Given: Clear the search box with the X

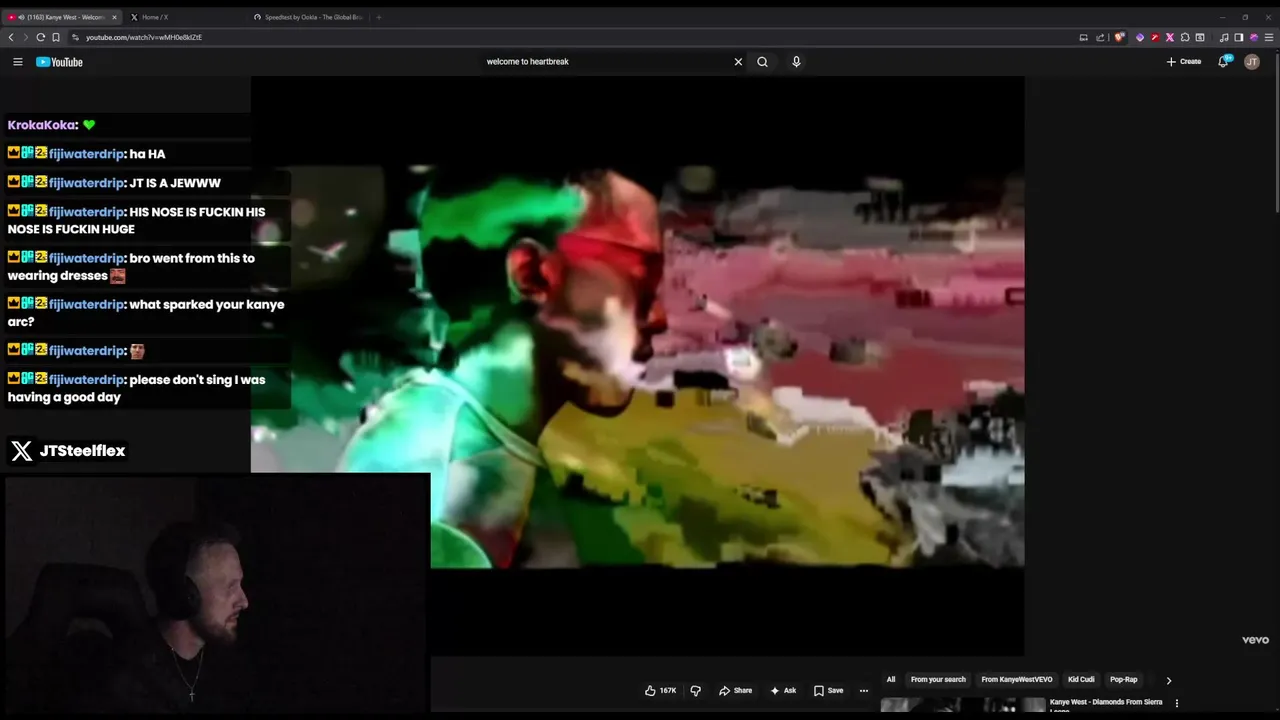Looking at the screenshot, I should [738, 62].
